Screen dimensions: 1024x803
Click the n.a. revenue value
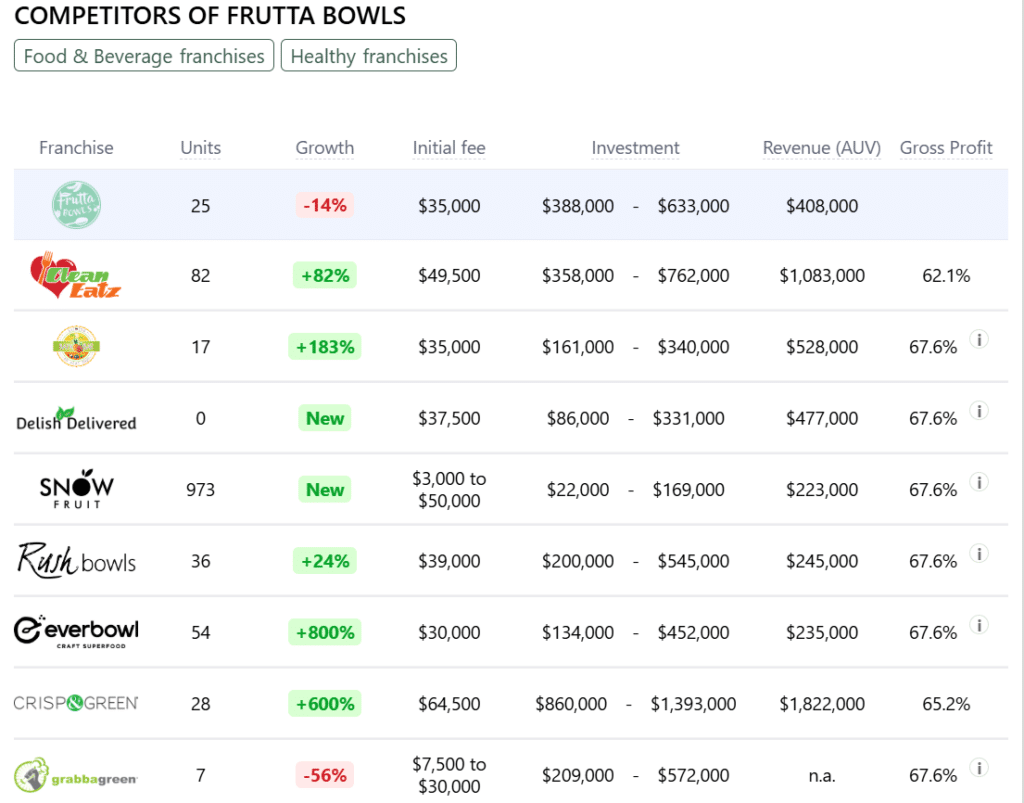822,776
